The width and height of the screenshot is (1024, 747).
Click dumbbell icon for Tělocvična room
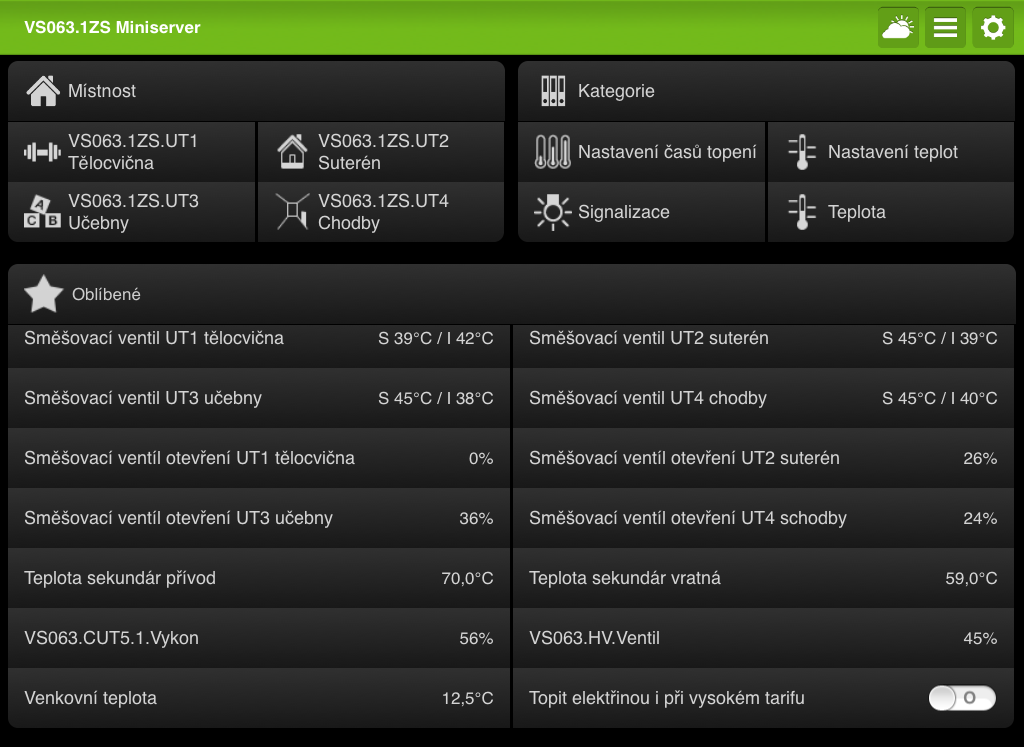[x=42, y=152]
